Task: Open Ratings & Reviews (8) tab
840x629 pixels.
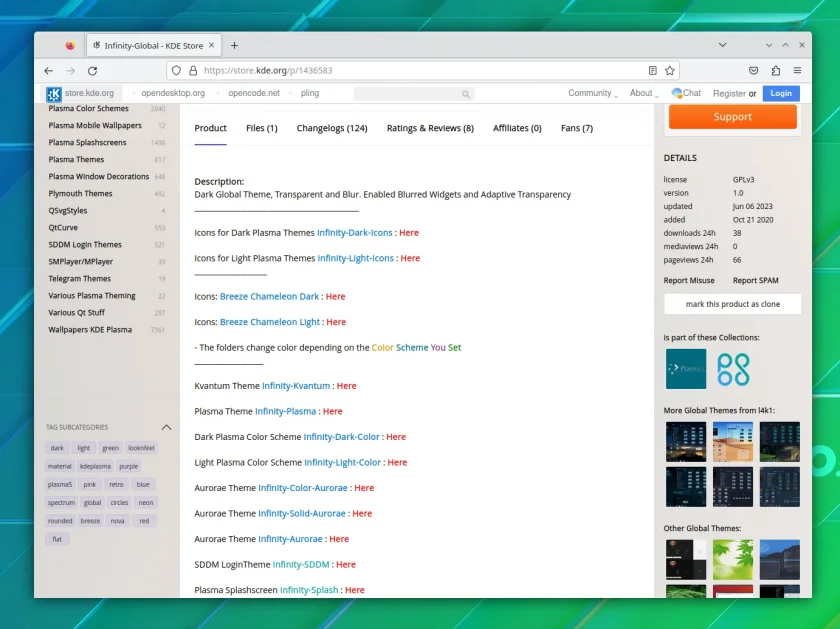Action: click(430, 128)
